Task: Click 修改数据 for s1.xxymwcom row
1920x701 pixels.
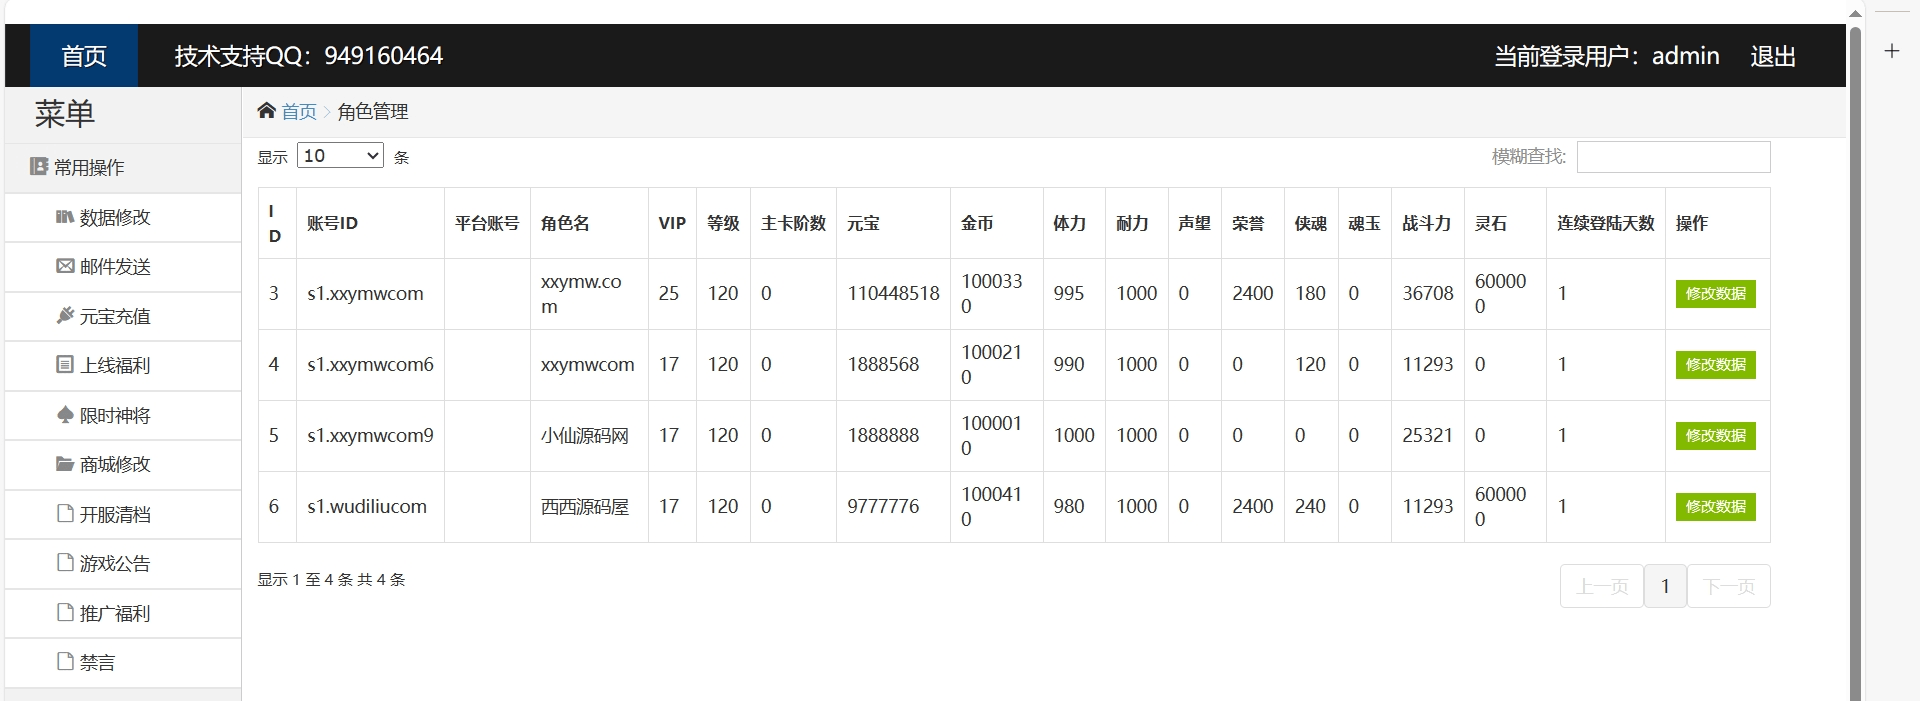Action: [1716, 294]
